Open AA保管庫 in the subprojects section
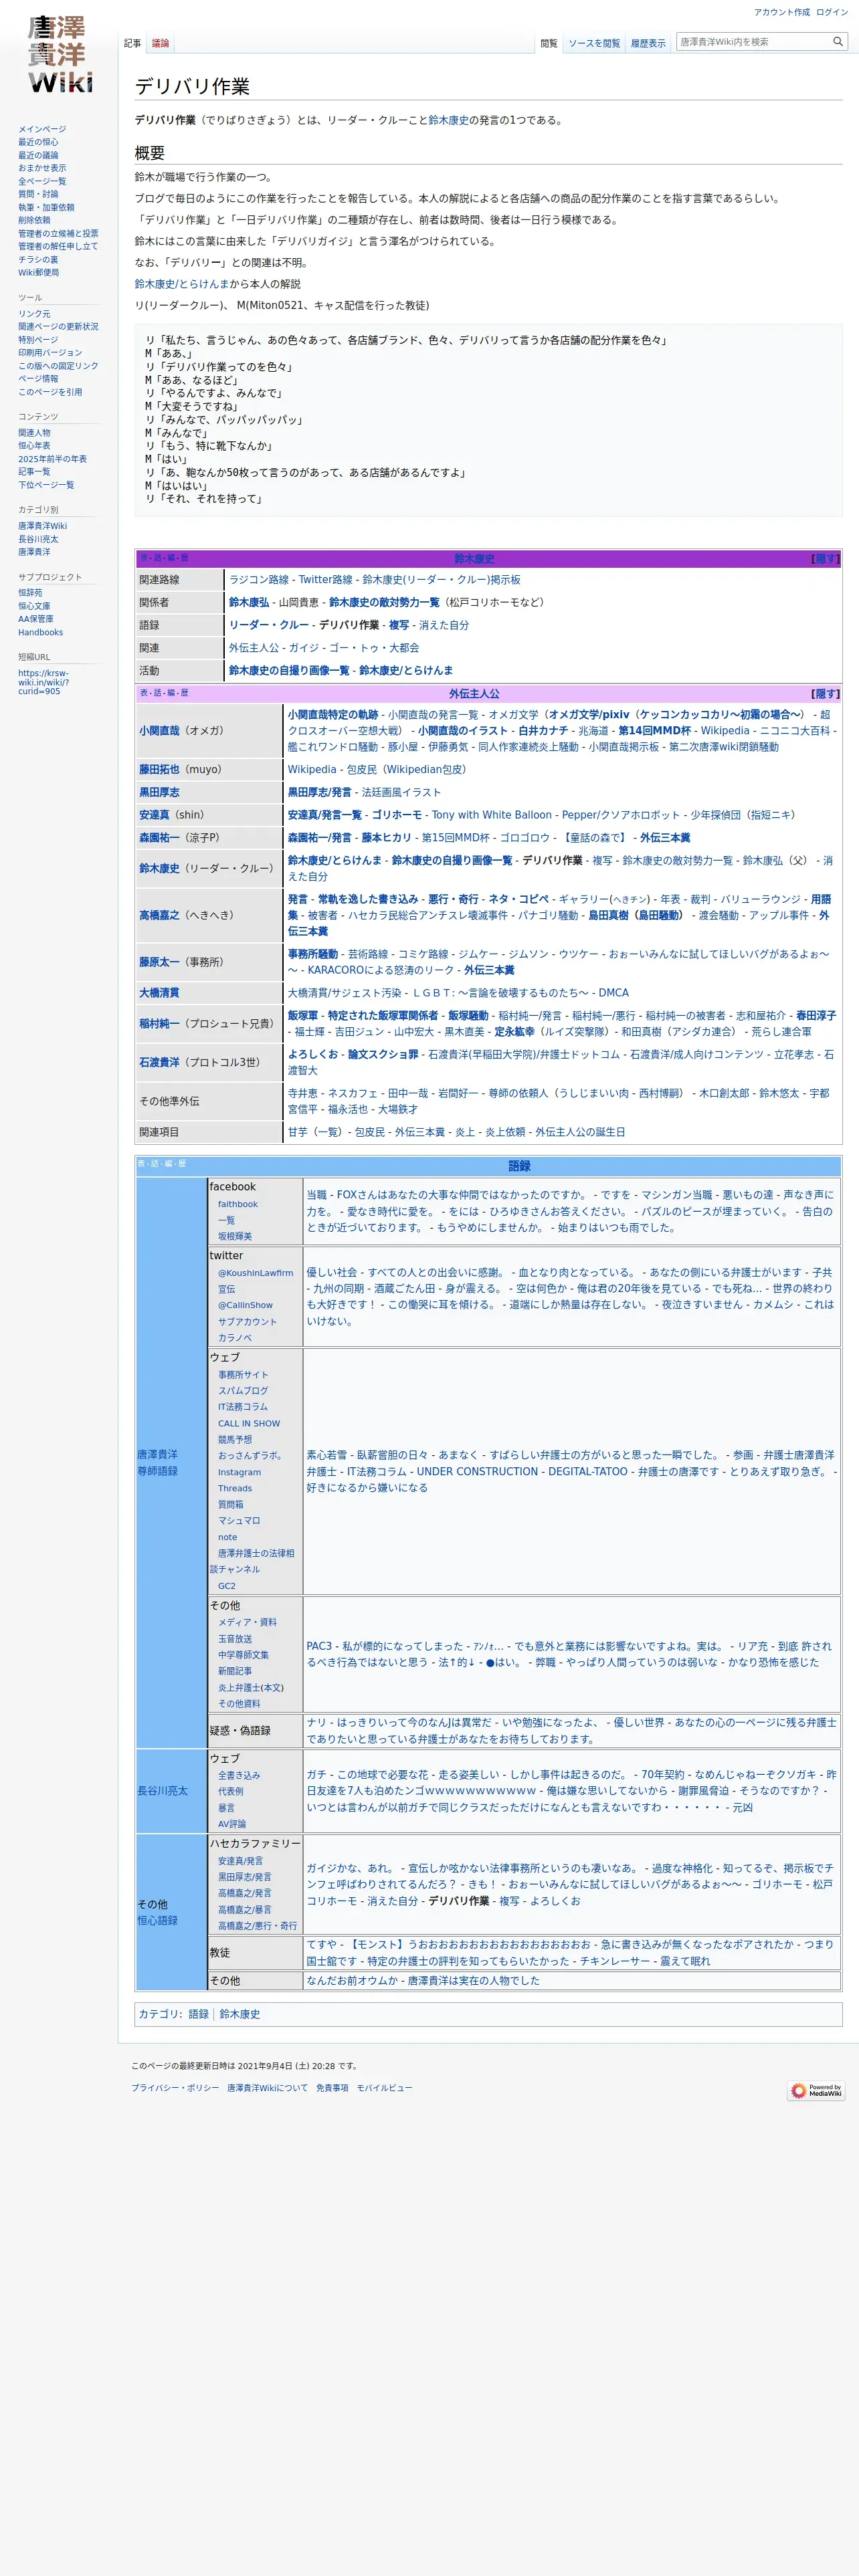 pos(36,619)
